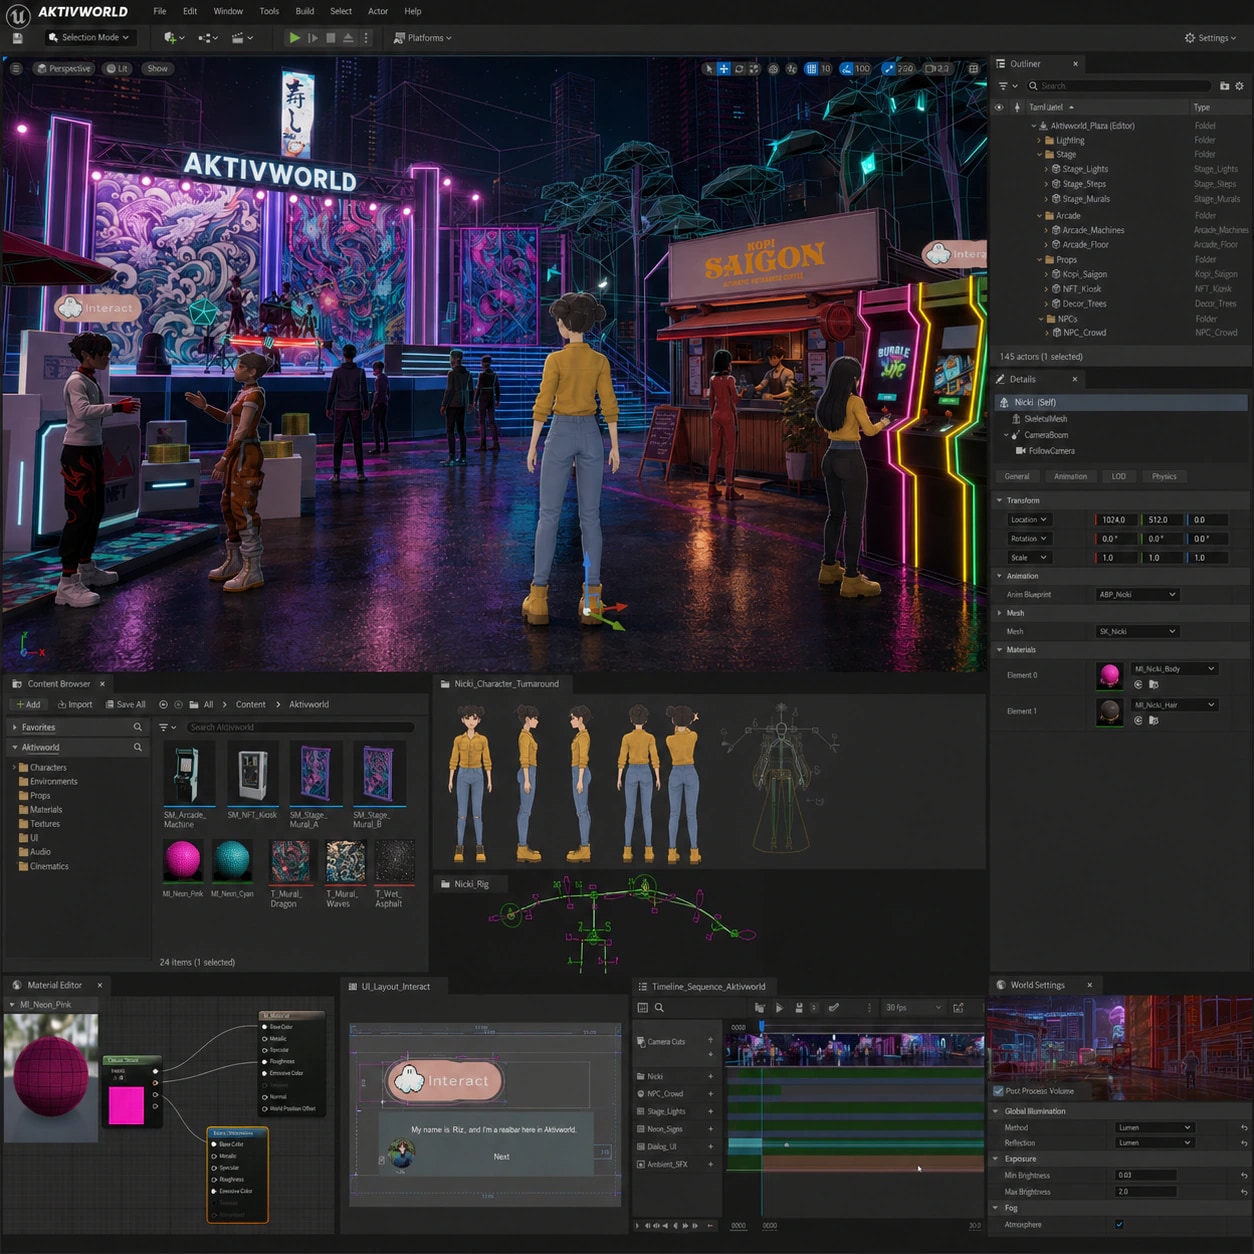The width and height of the screenshot is (1254, 1254).
Task: Select the viewport rotate tool
Action: [x=739, y=69]
